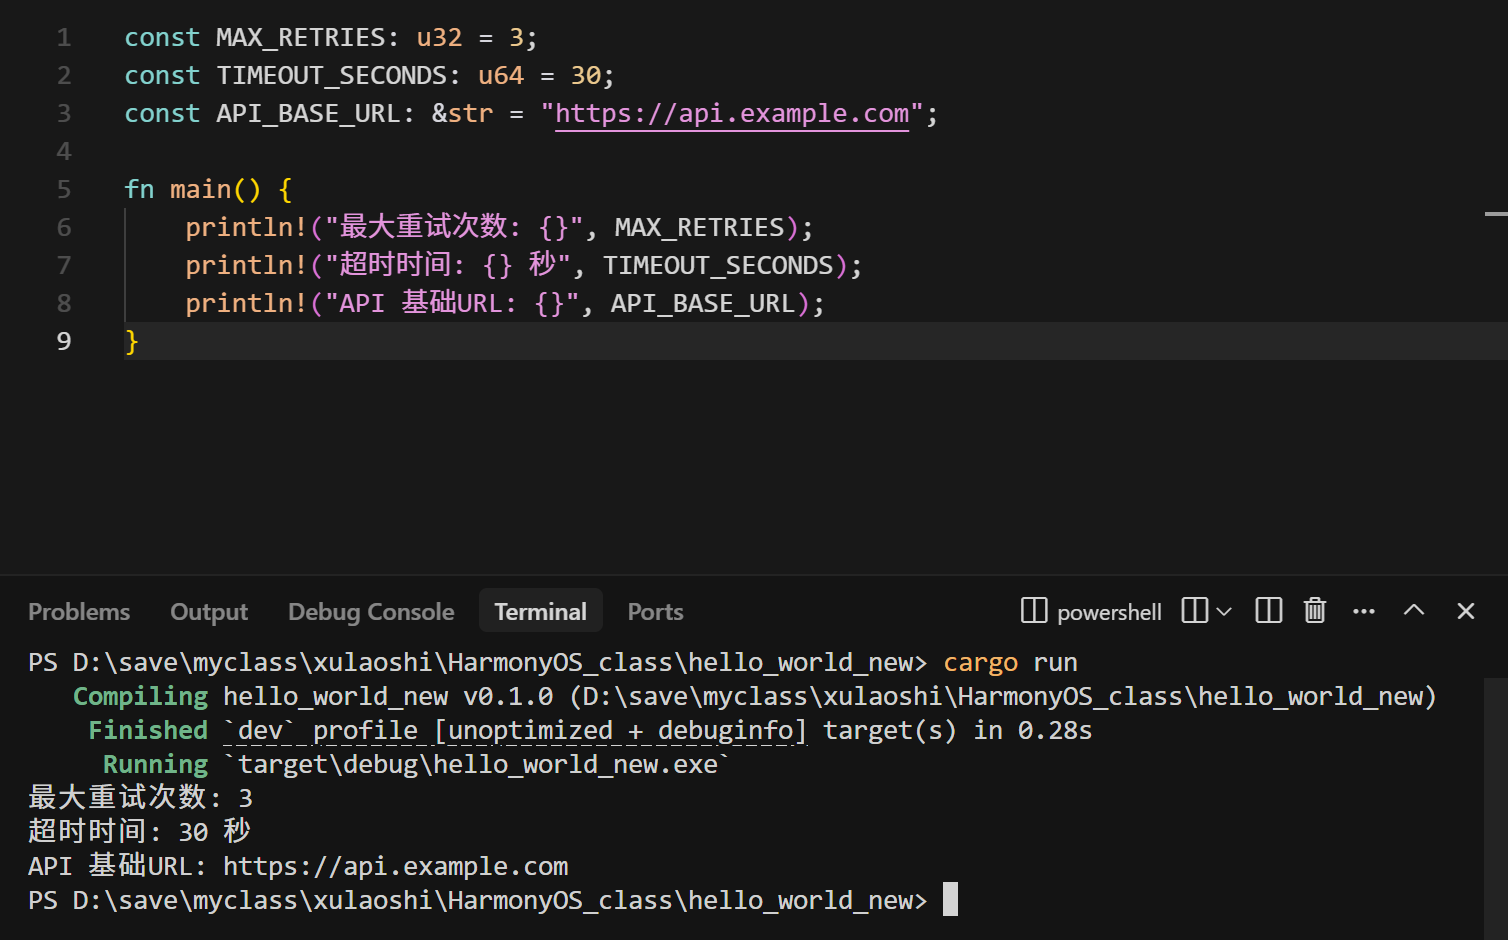Open the Problems panel tab
This screenshot has width=1508, height=940.
click(79, 612)
